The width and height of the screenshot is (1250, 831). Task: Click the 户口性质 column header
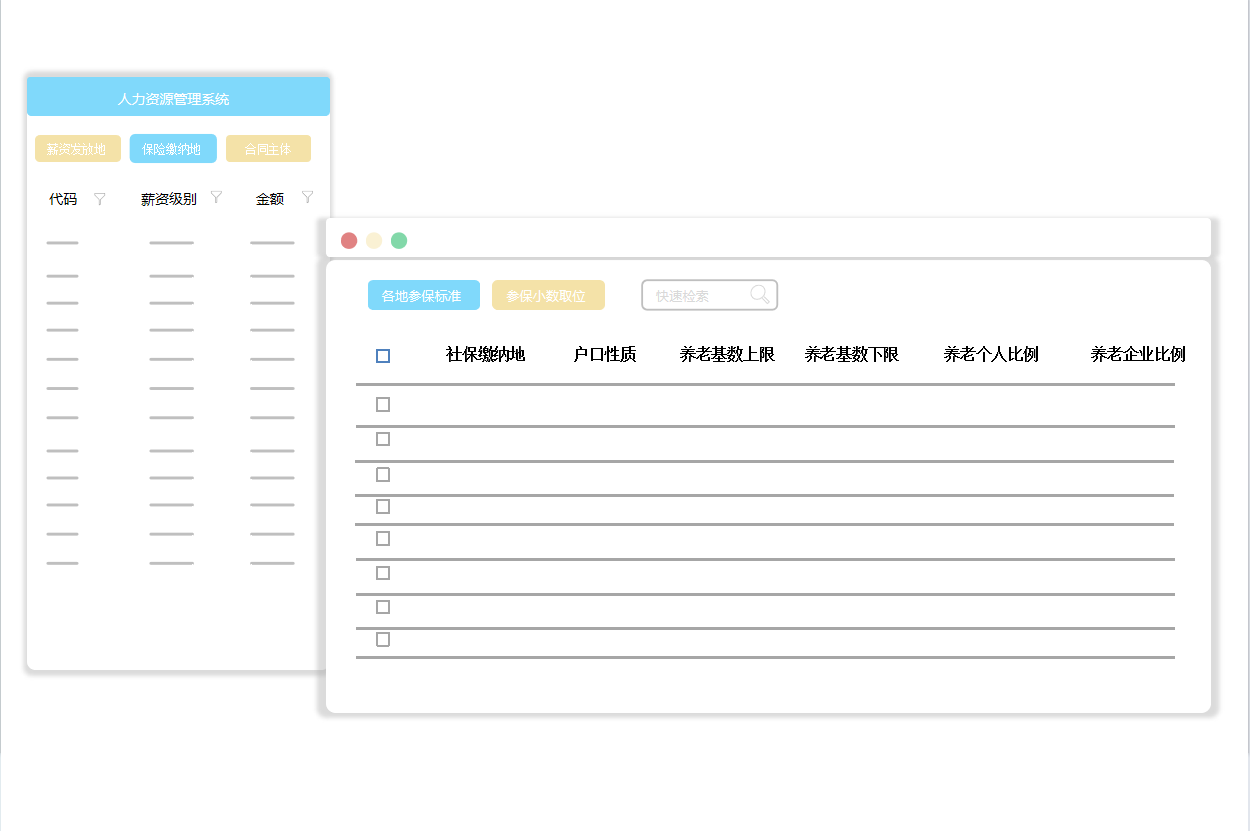click(605, 354)
